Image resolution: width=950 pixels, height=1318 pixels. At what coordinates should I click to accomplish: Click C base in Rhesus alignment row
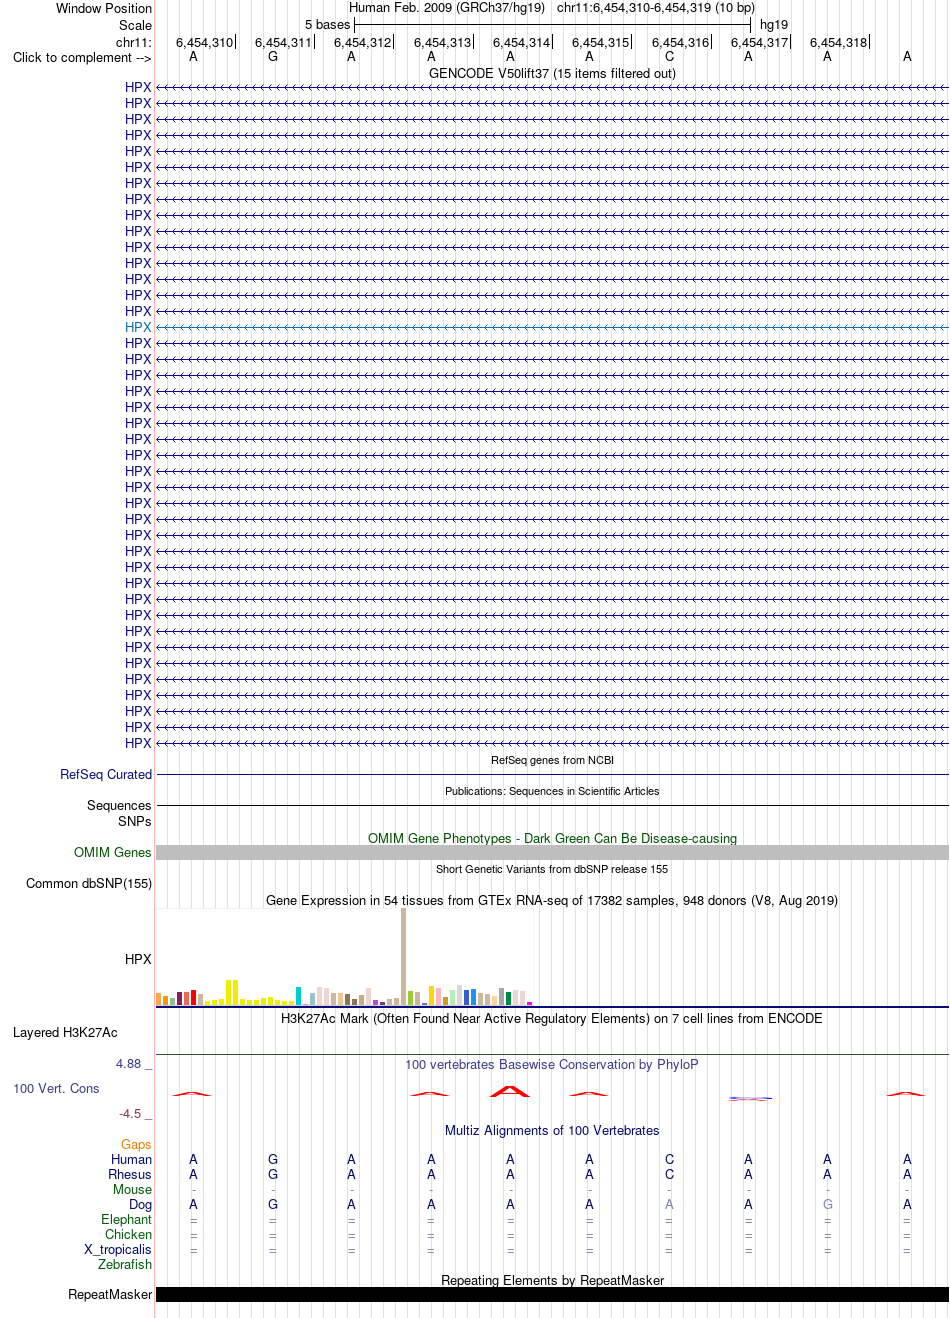(x=669, y=1174)
